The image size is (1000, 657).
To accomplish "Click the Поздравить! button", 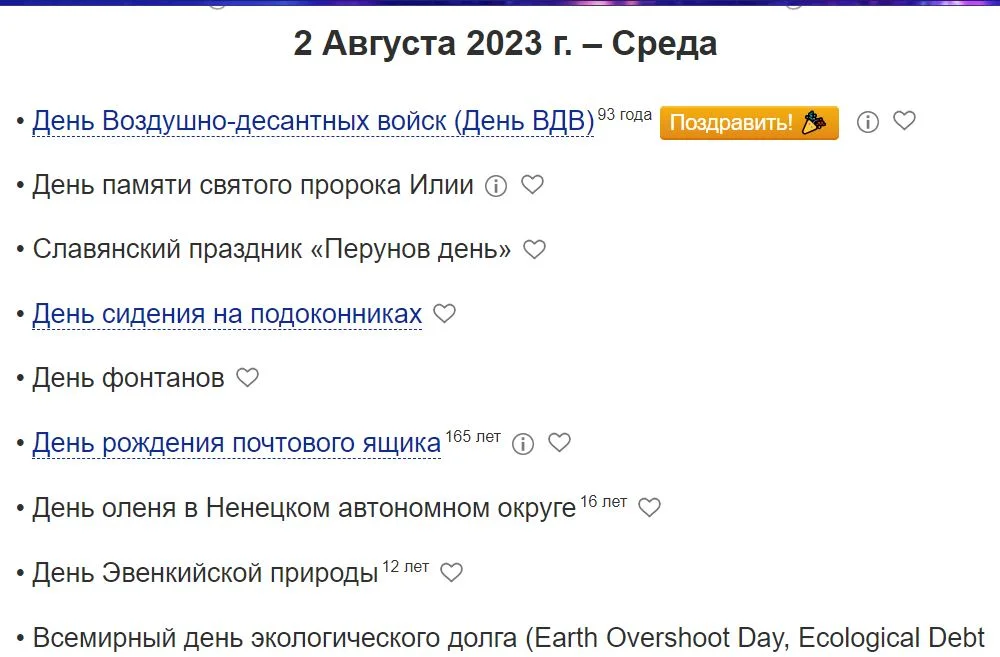I will tap(748, 122).
